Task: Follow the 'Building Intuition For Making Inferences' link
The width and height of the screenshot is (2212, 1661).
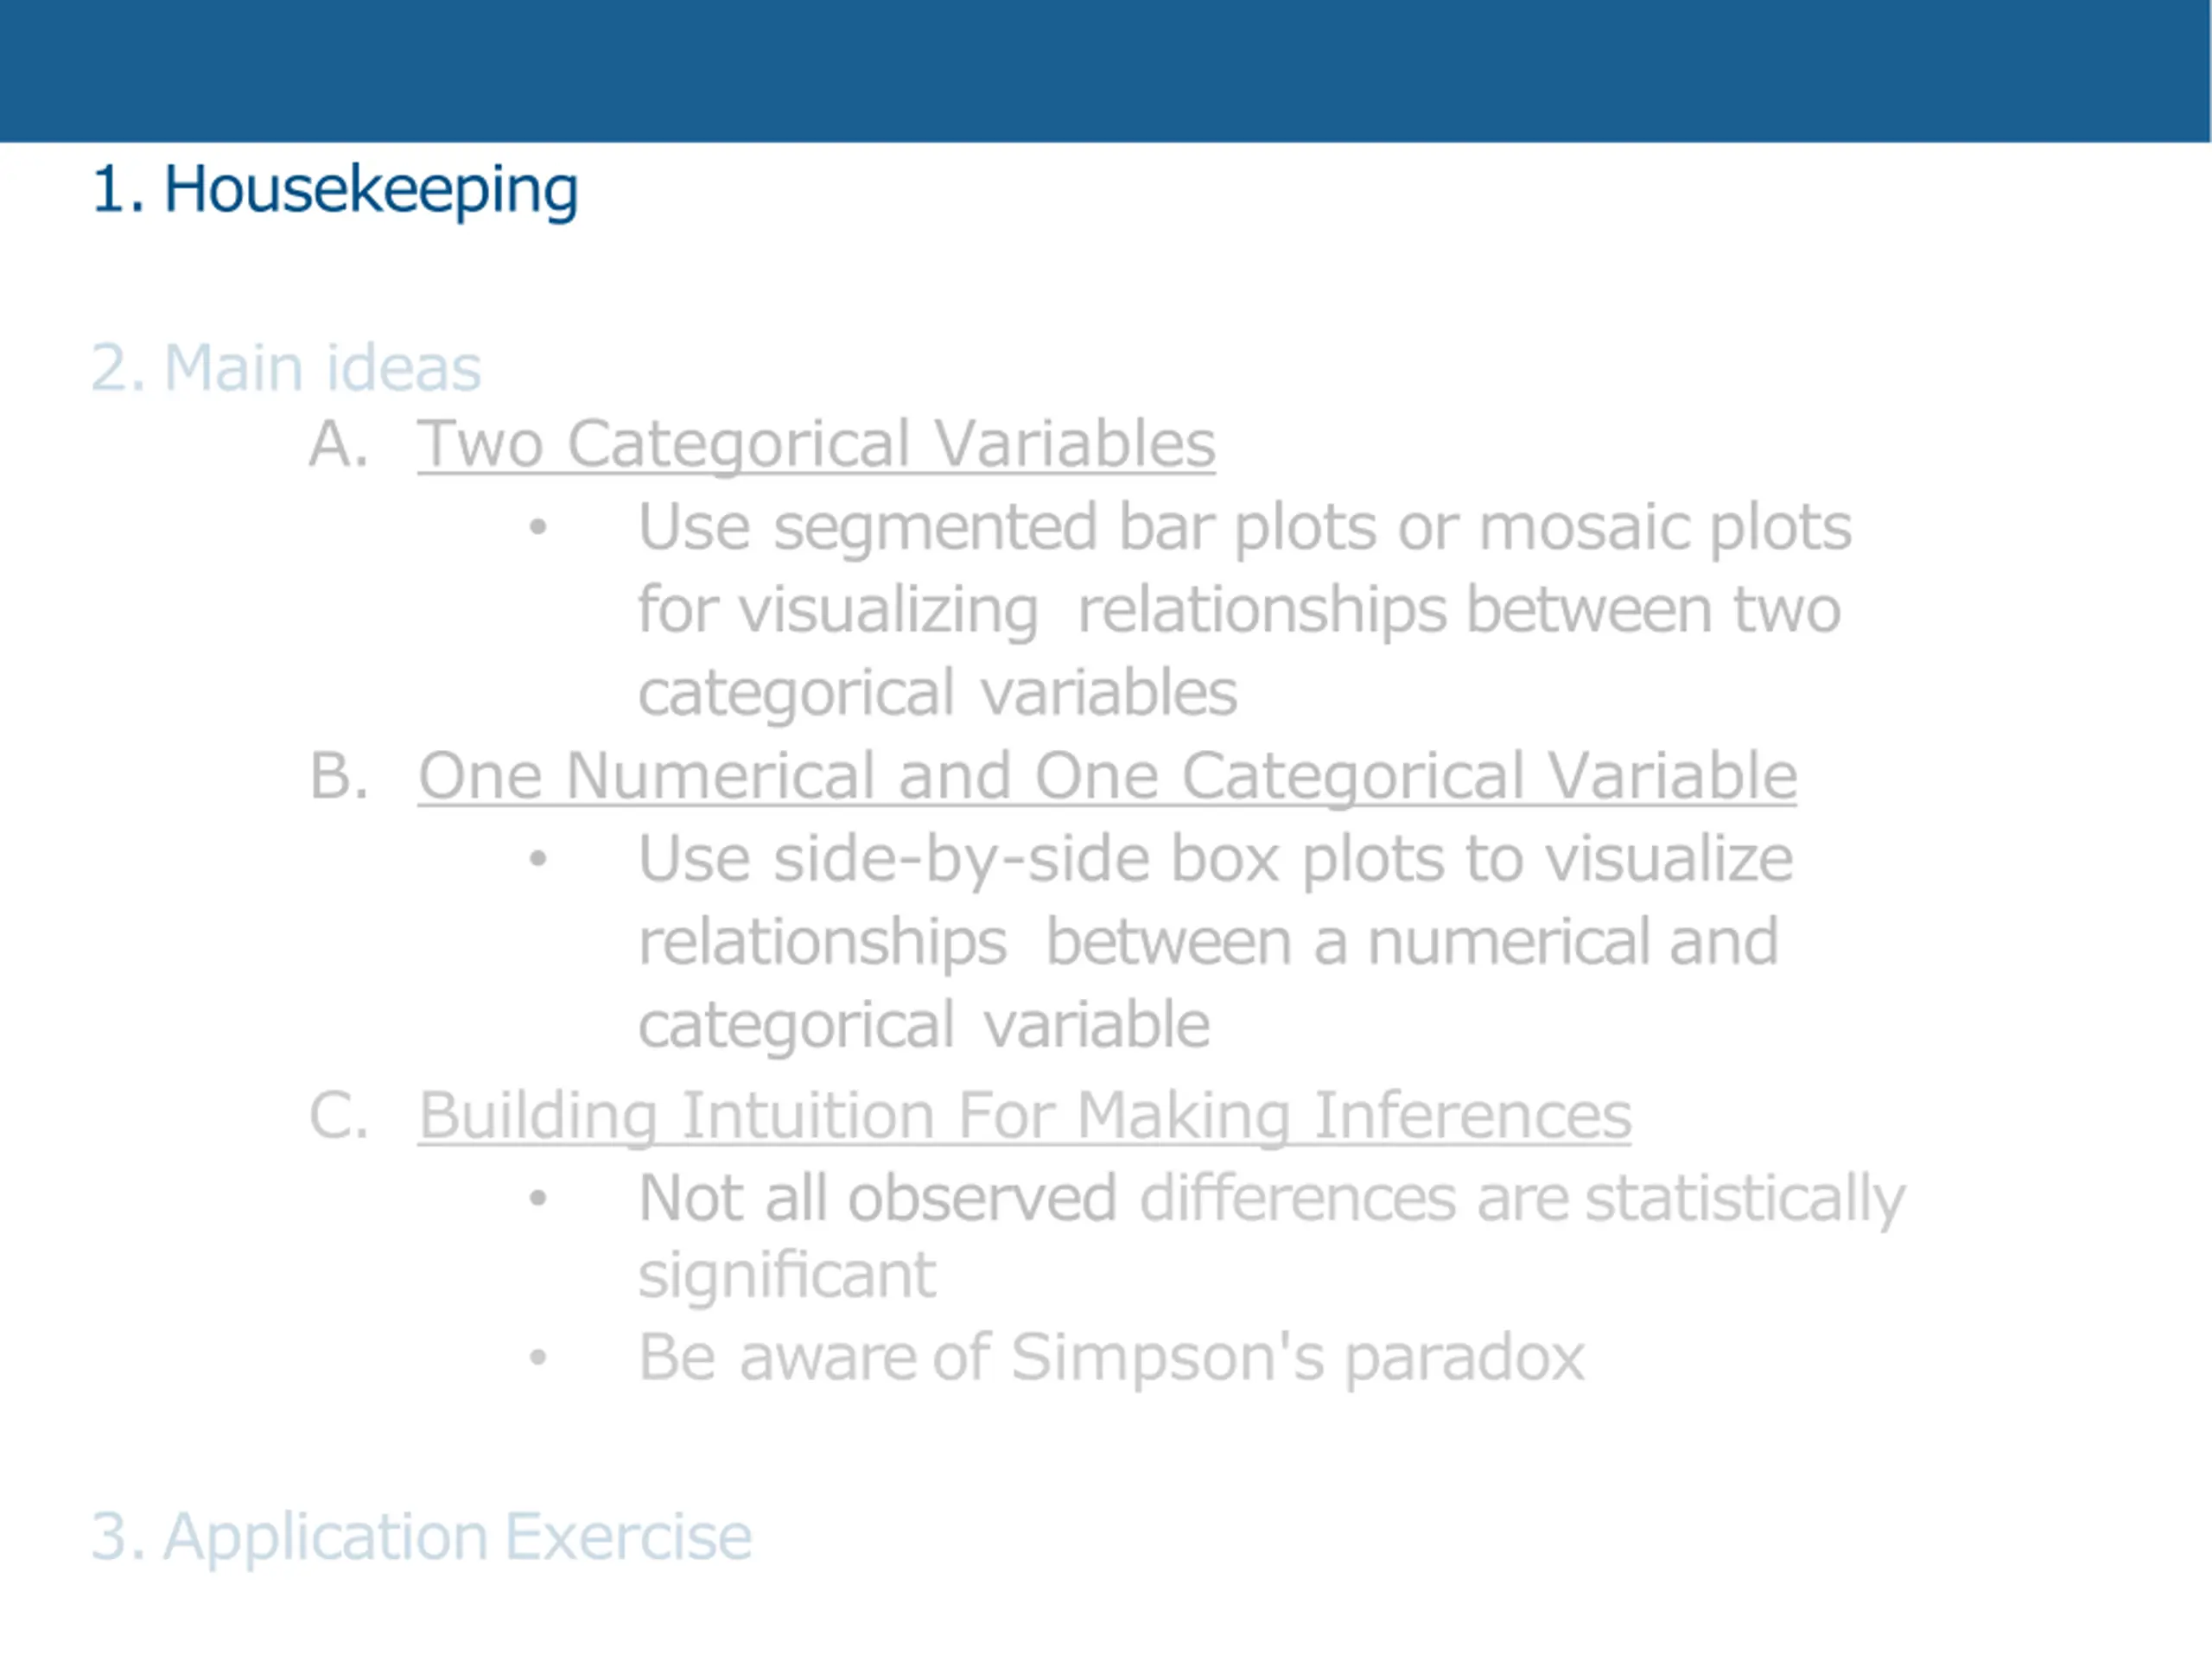Action: [1025, 1115]
